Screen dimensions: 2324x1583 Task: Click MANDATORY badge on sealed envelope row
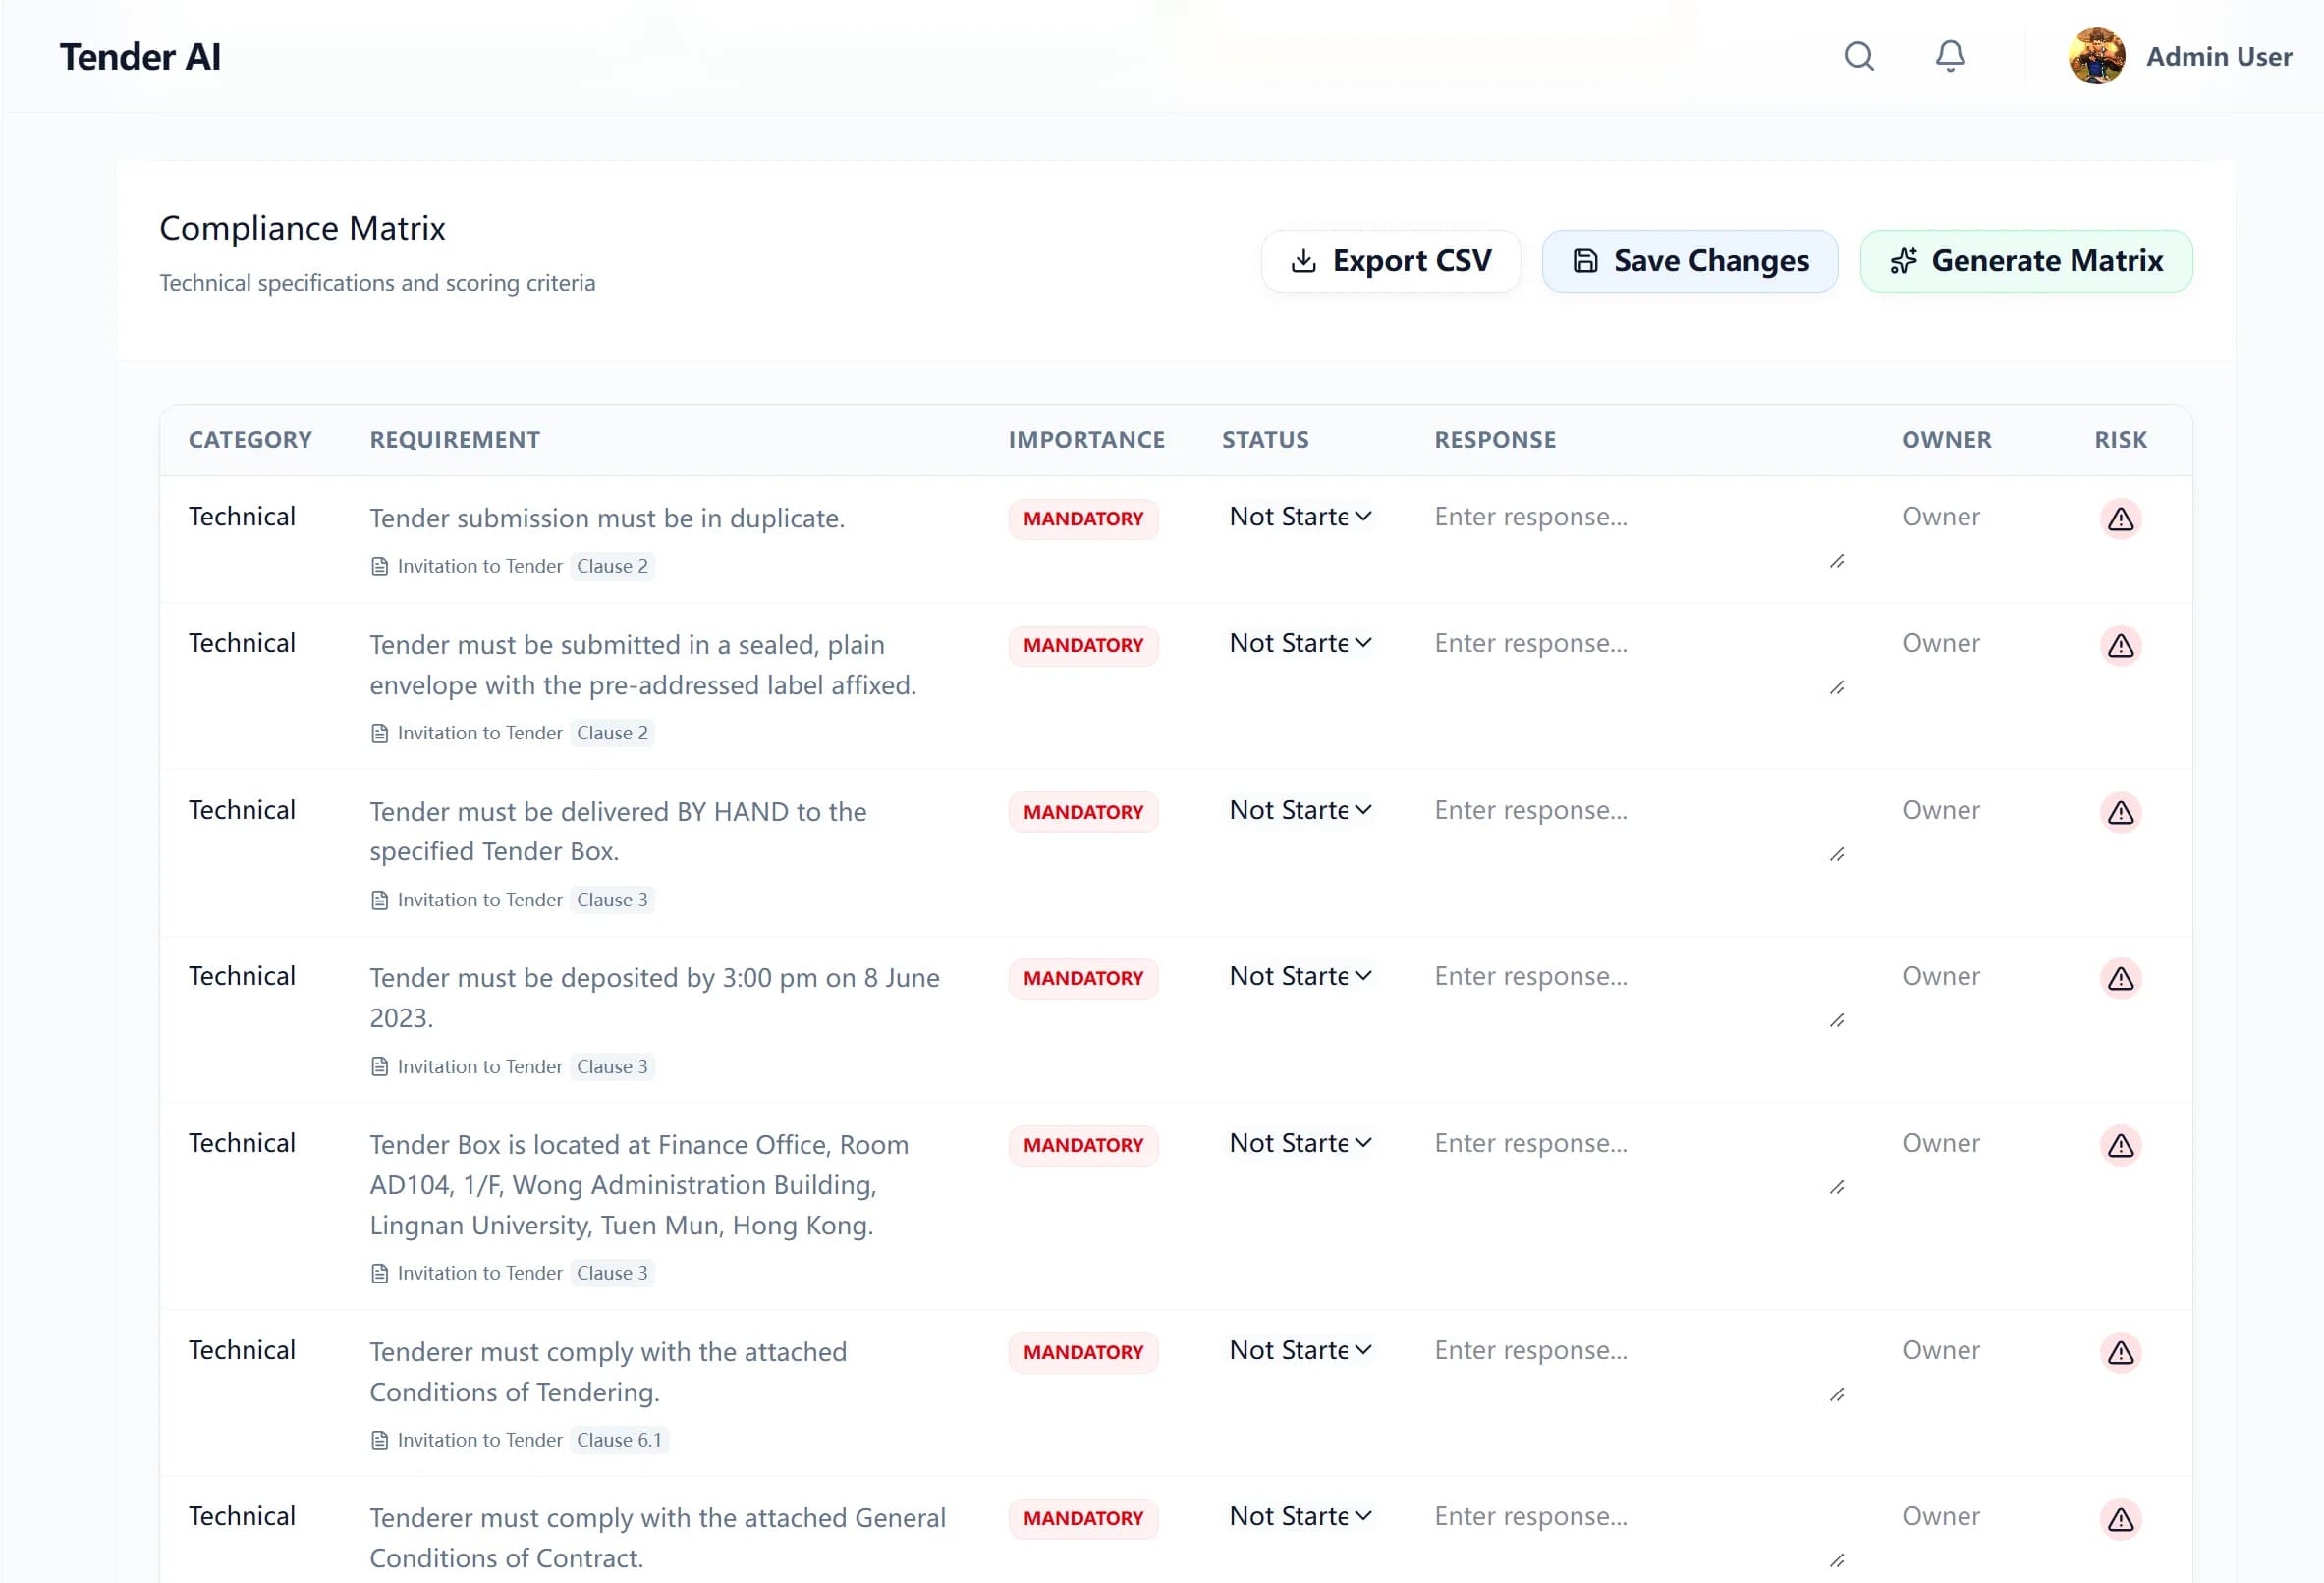point(1083,646)
